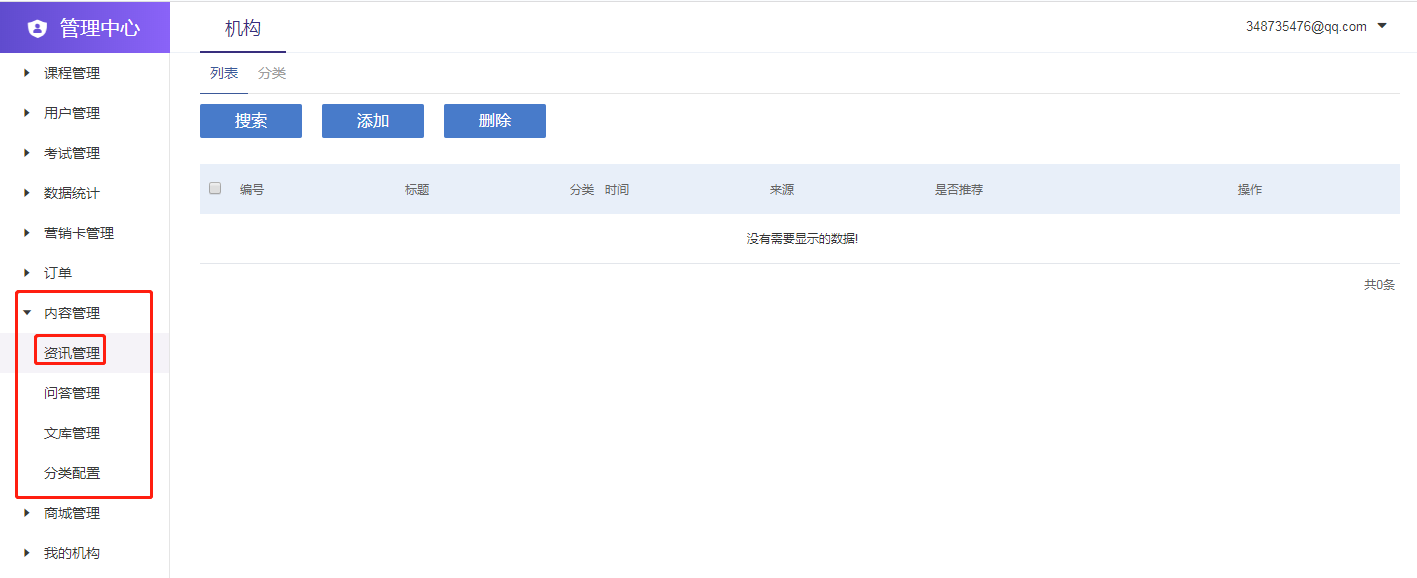
Task: Click the 搜索 button
Action: click(x=251, y=121)
